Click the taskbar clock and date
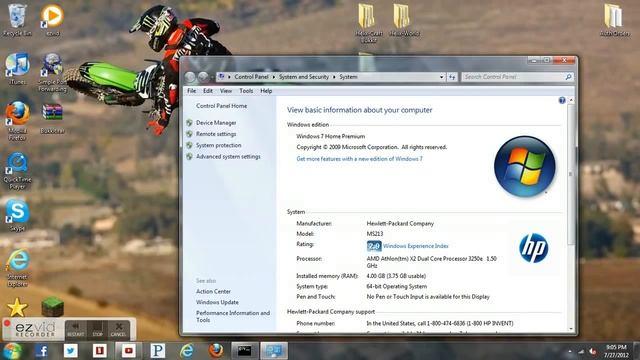Image resolution: width=640 pixels, height=360 pixels. [616, 351]
